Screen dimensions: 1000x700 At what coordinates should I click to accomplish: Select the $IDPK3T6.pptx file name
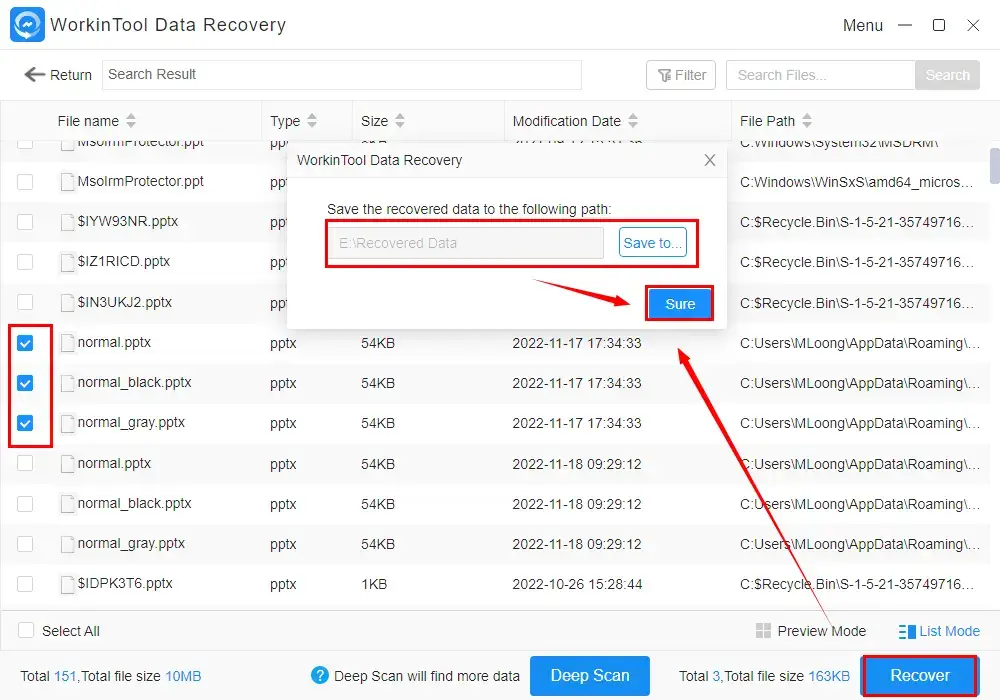(125, 583)
